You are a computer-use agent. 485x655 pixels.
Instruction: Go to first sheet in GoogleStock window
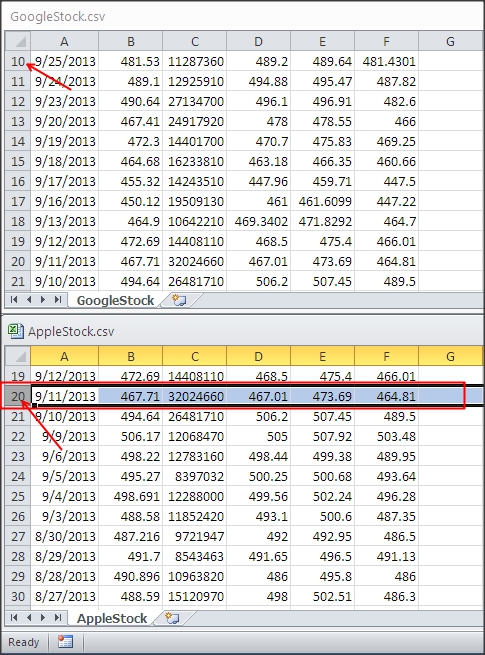14,300
